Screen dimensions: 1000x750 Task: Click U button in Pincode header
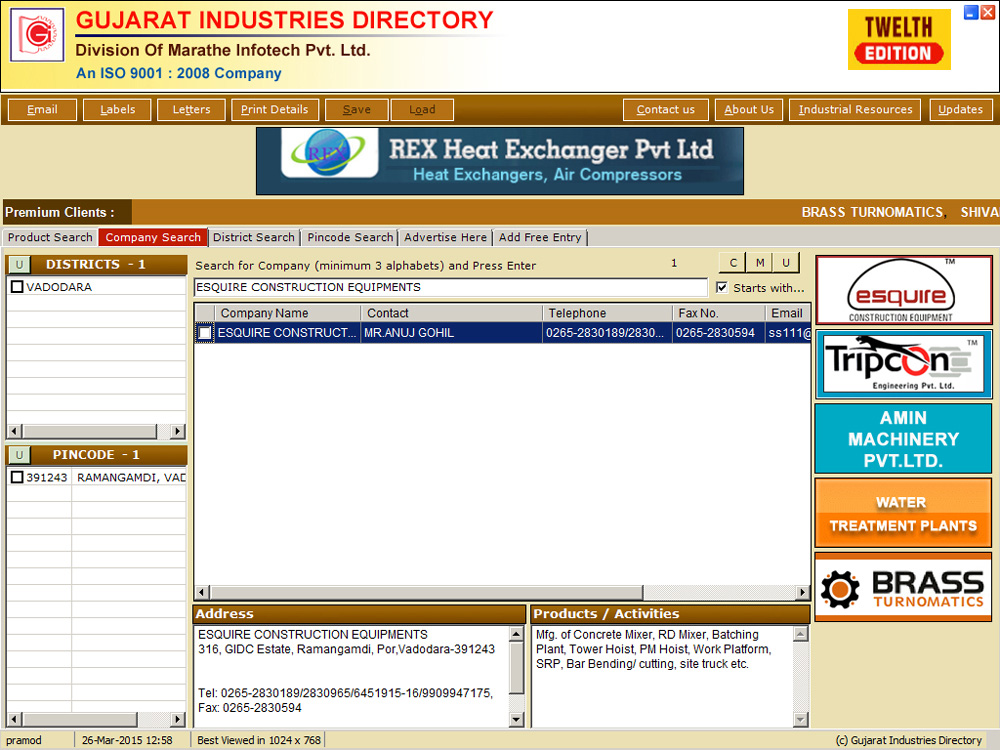coord(19,455)
